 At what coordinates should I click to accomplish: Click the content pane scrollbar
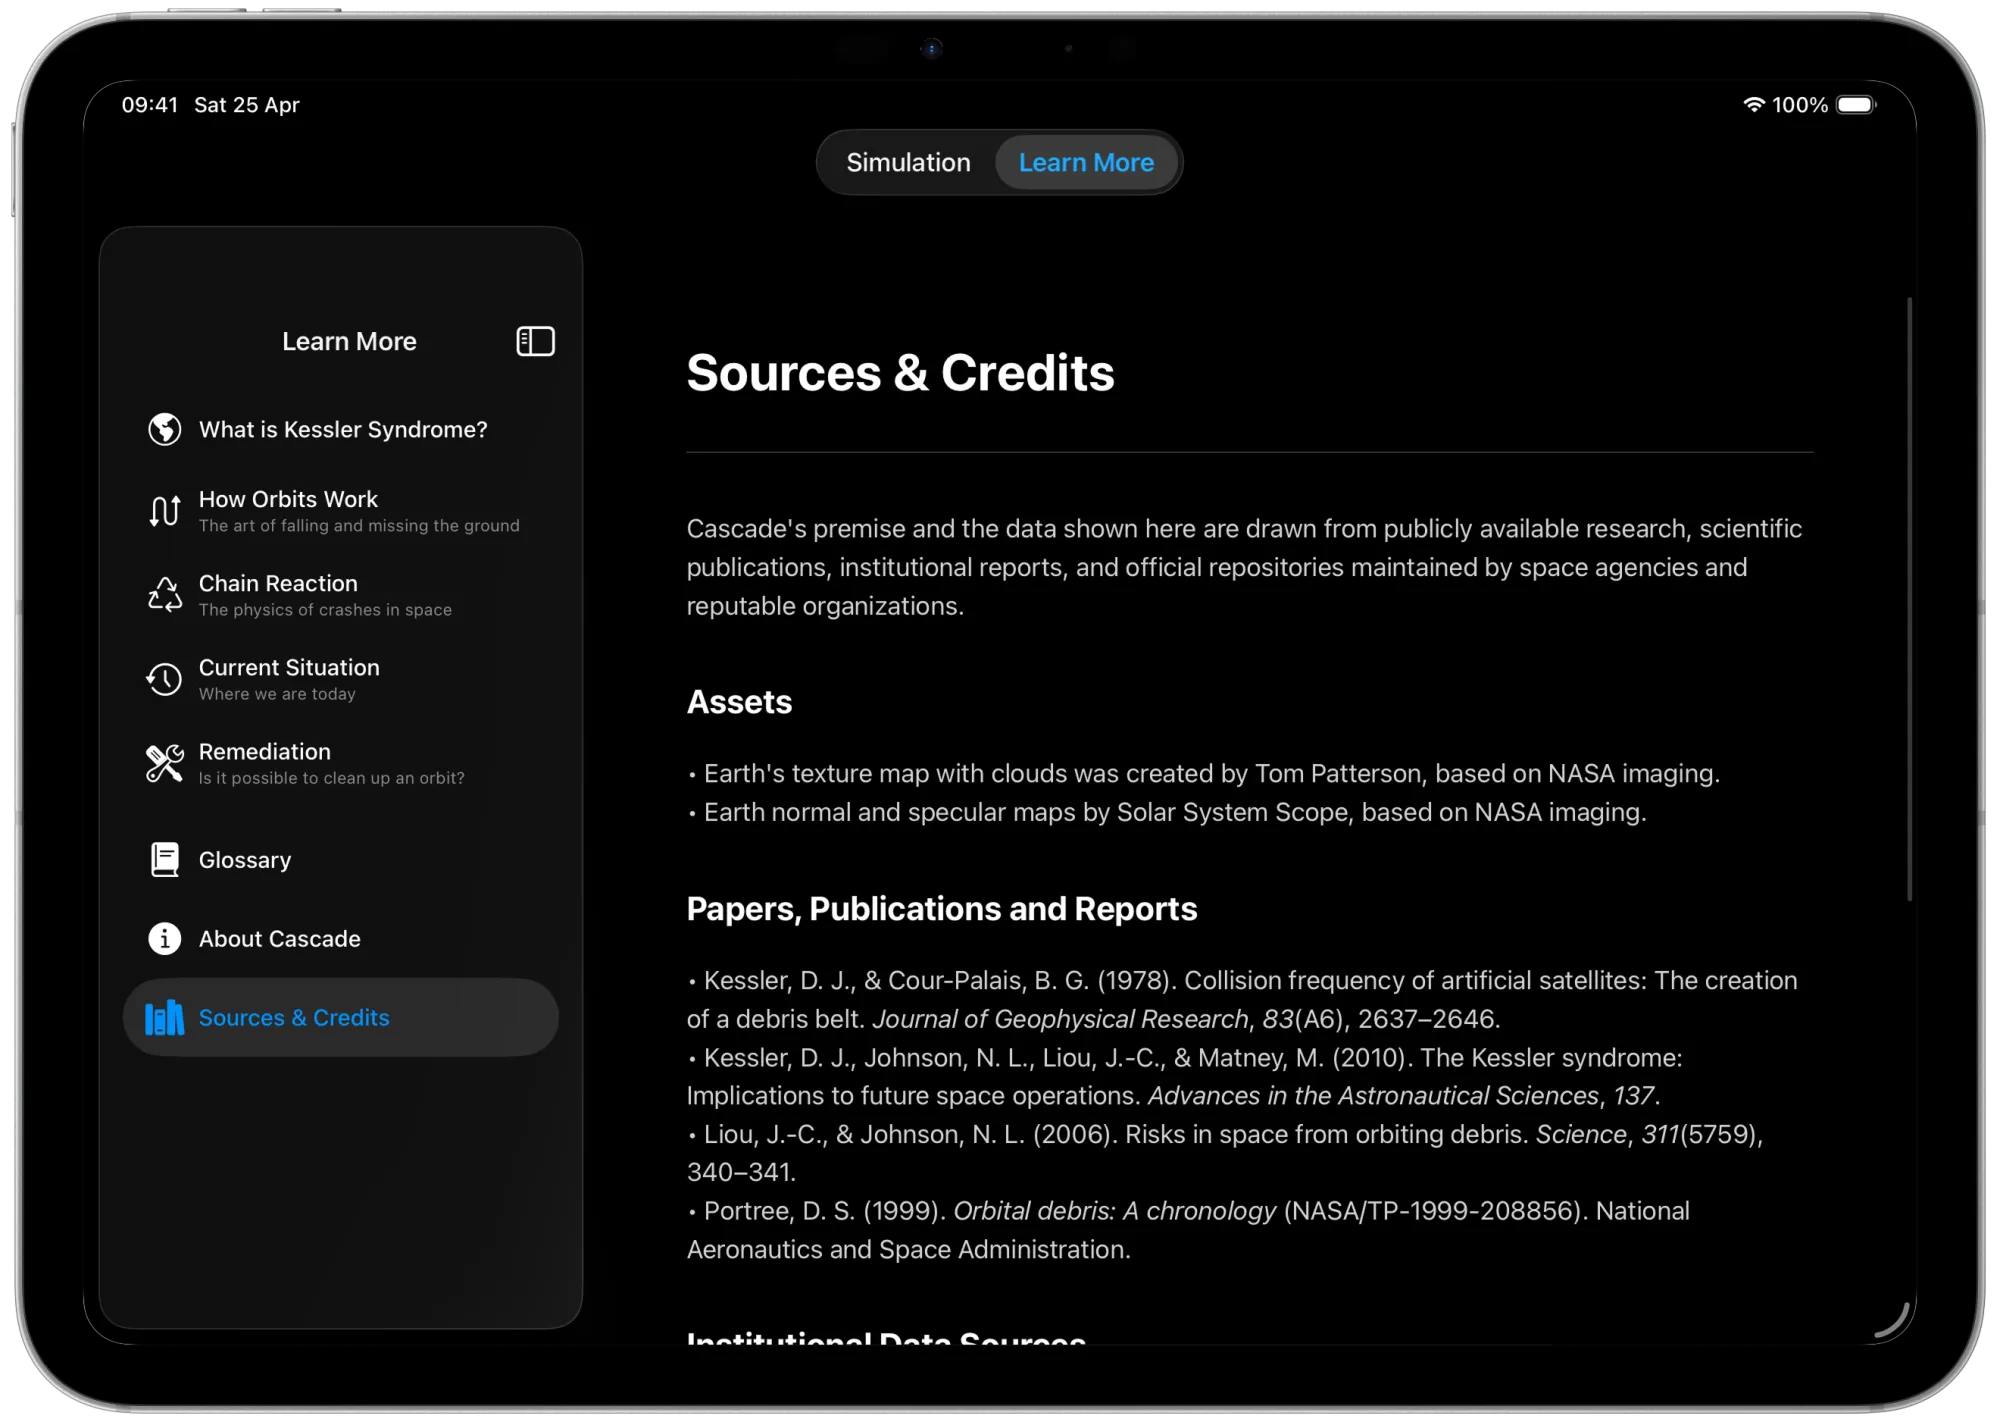pos(1909,598)
